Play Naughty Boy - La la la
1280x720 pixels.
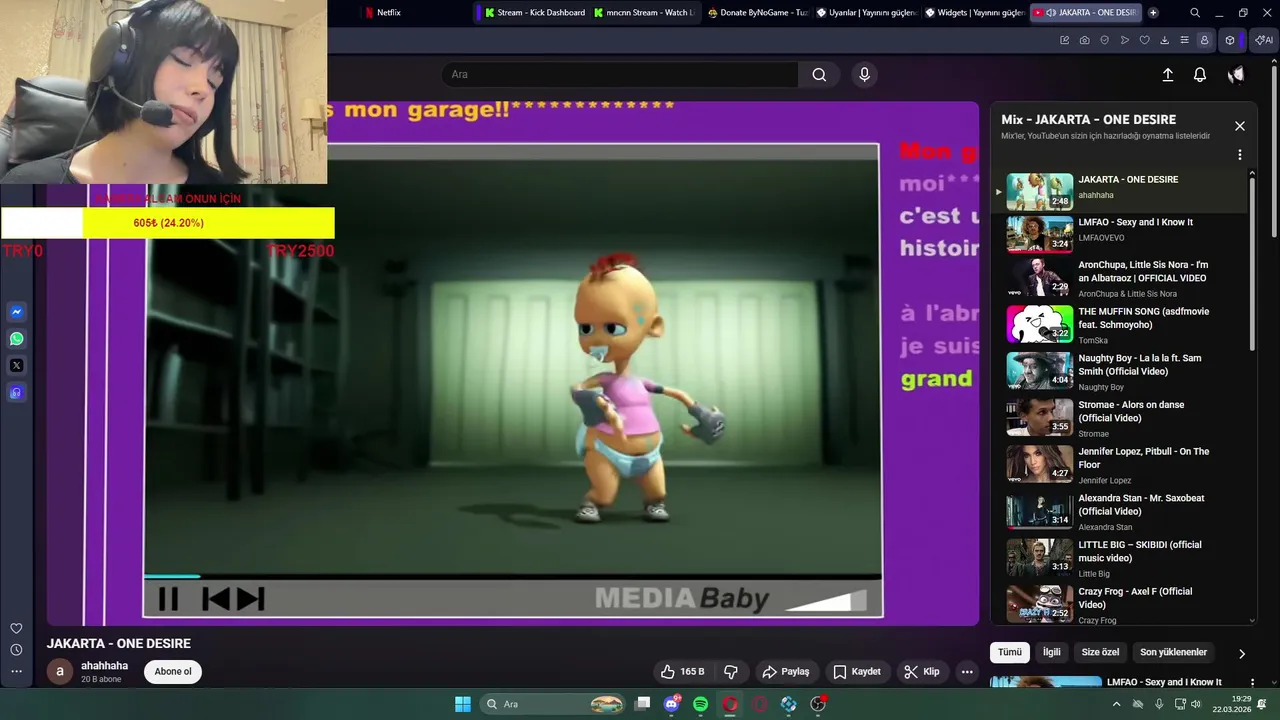[1120, 371]
